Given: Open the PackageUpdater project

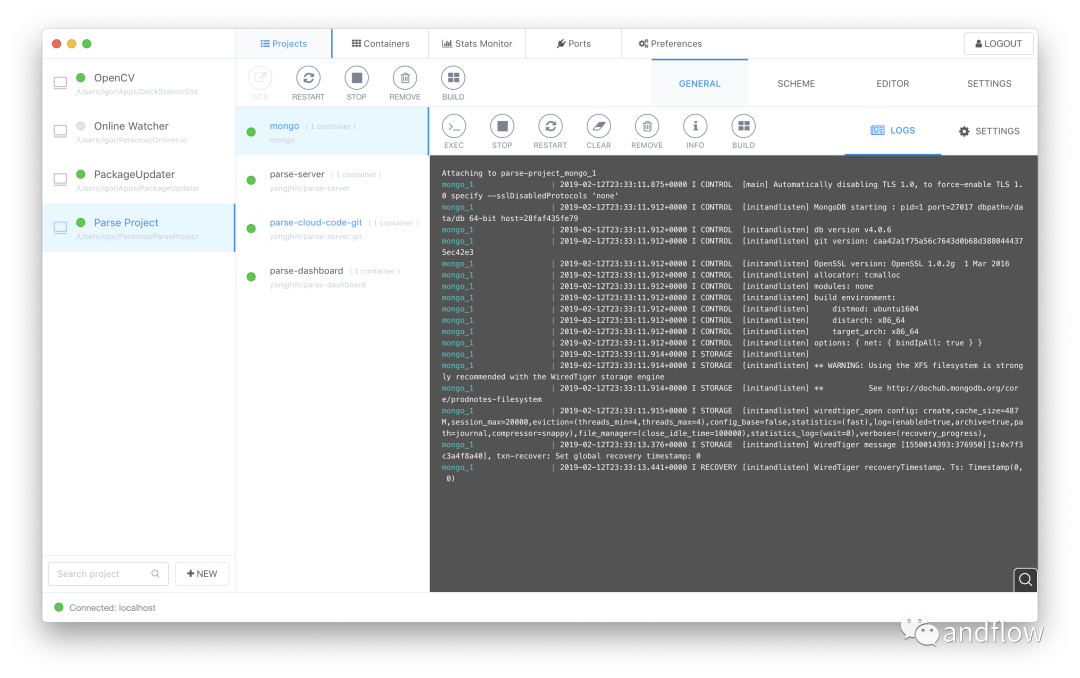Looking at the screenshot, I should 138,180.
